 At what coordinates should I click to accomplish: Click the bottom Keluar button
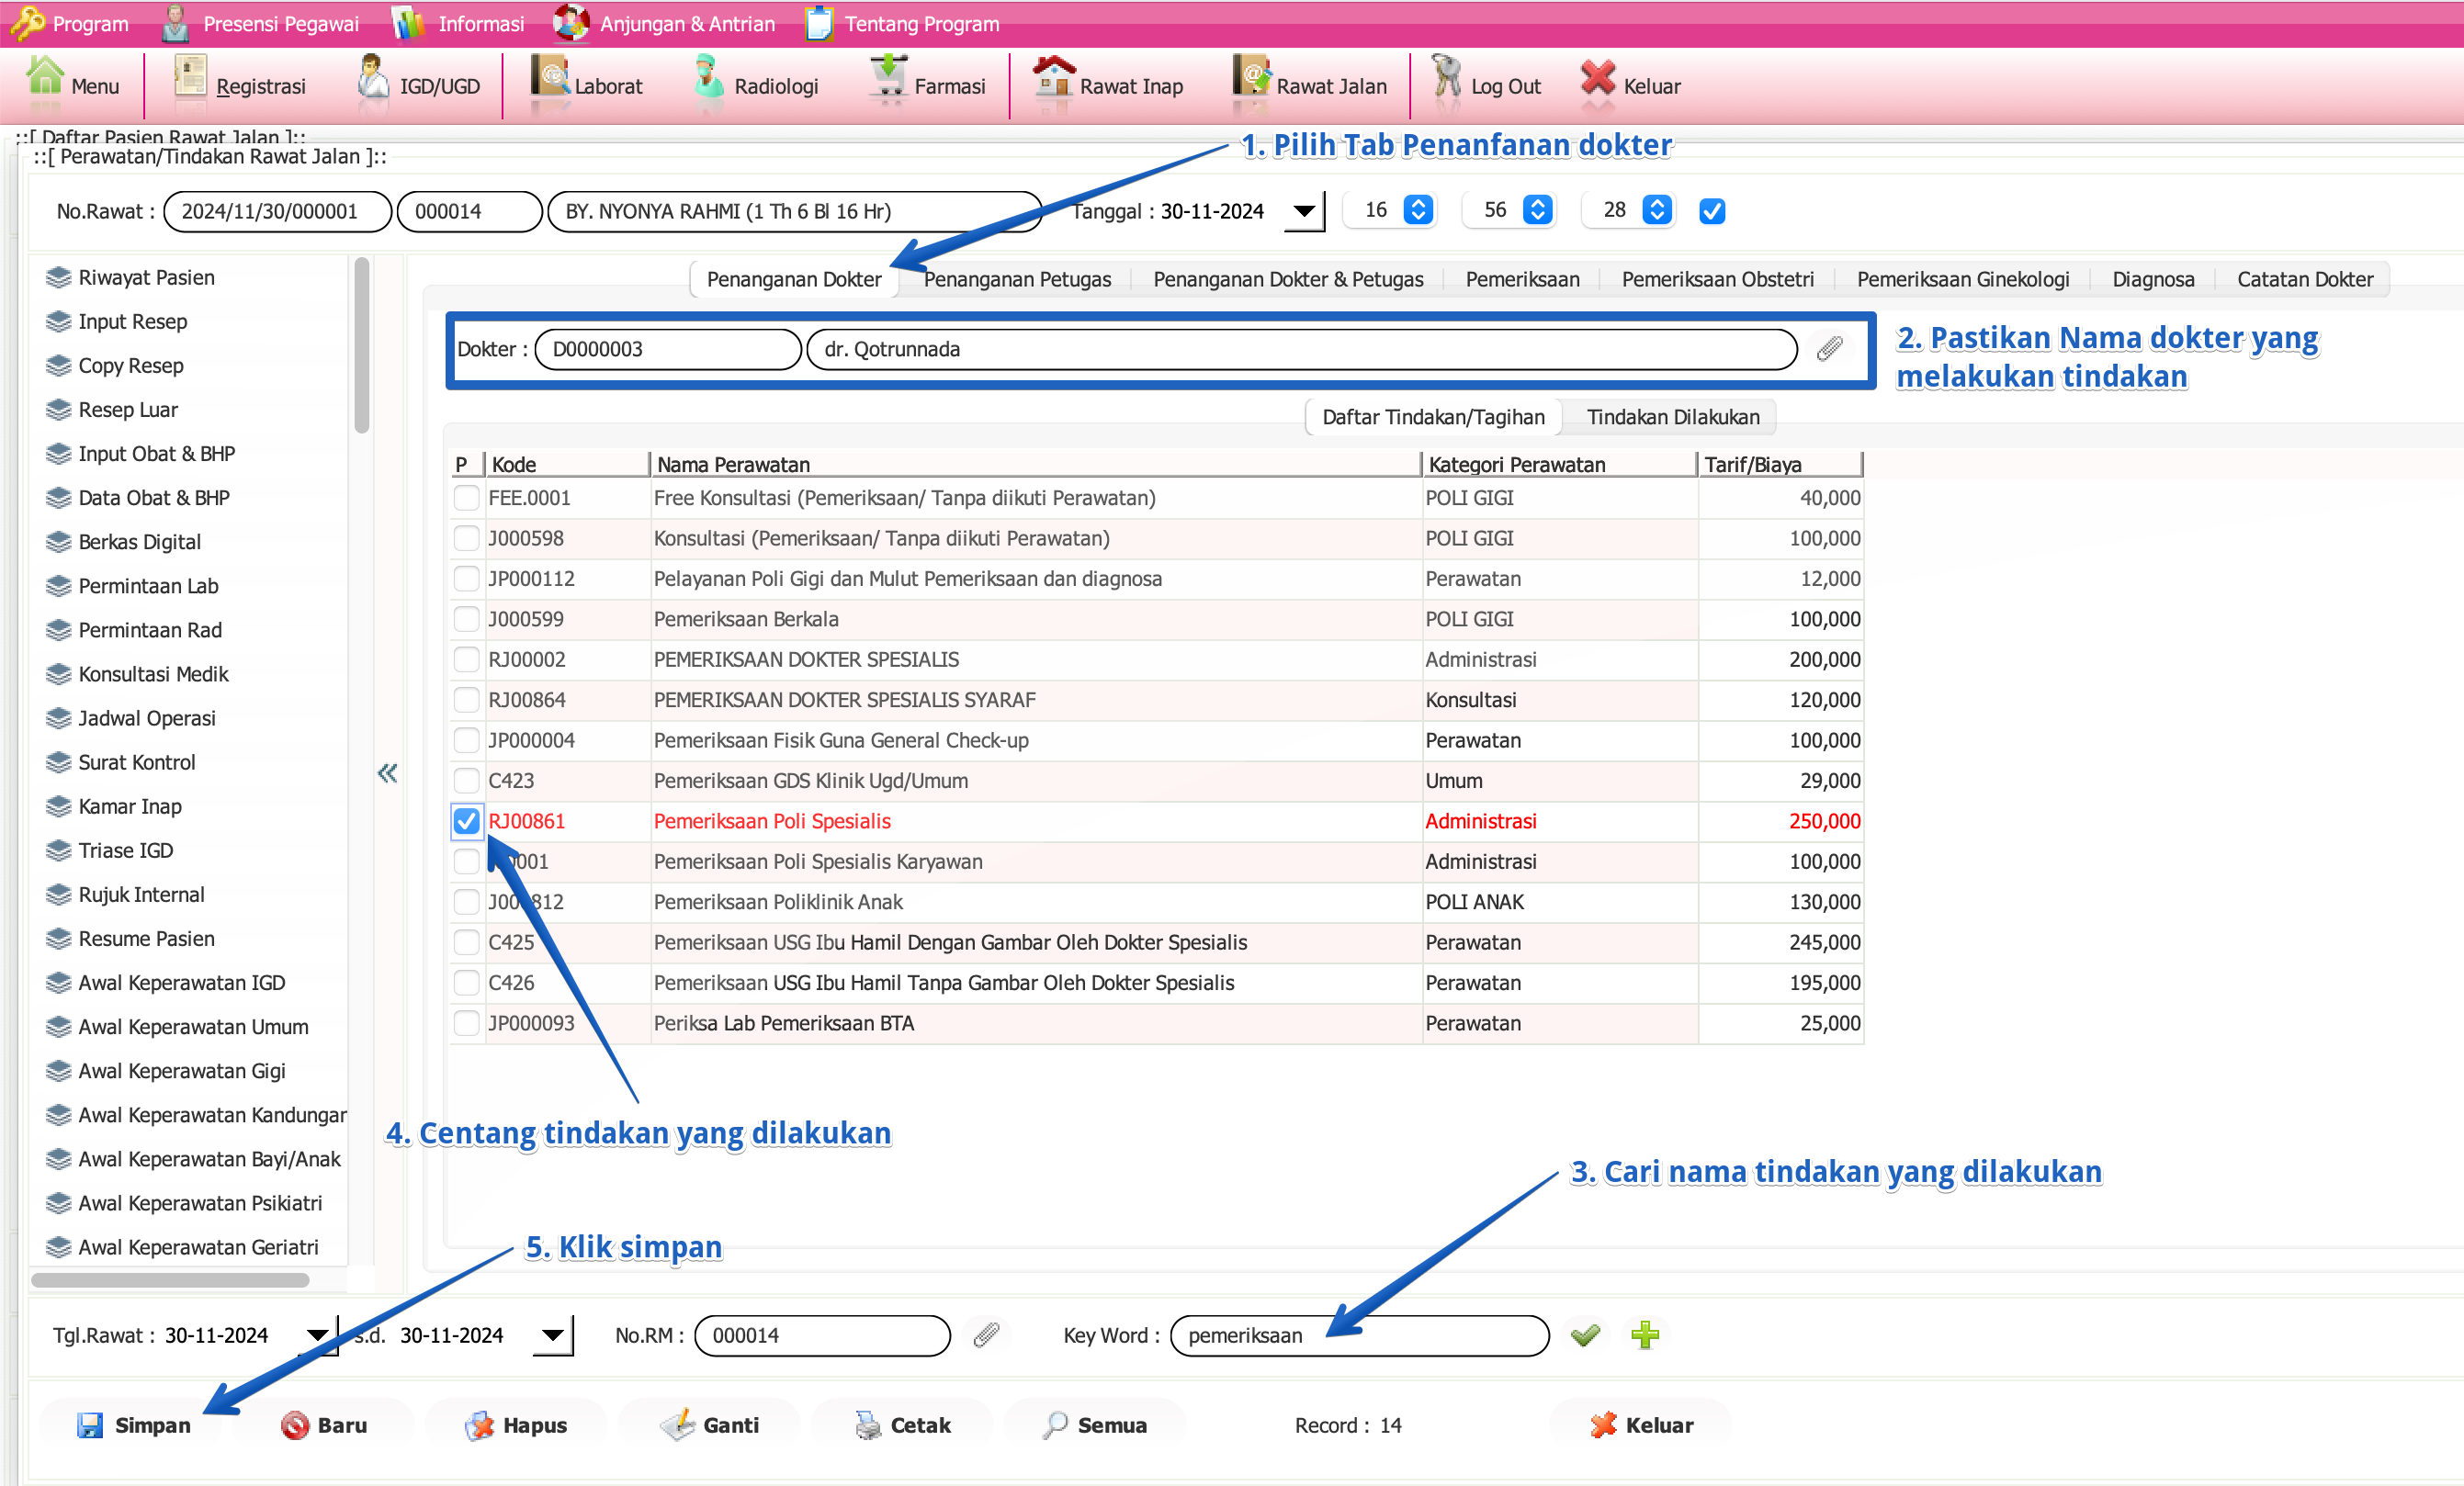tap(1641, 1425)
